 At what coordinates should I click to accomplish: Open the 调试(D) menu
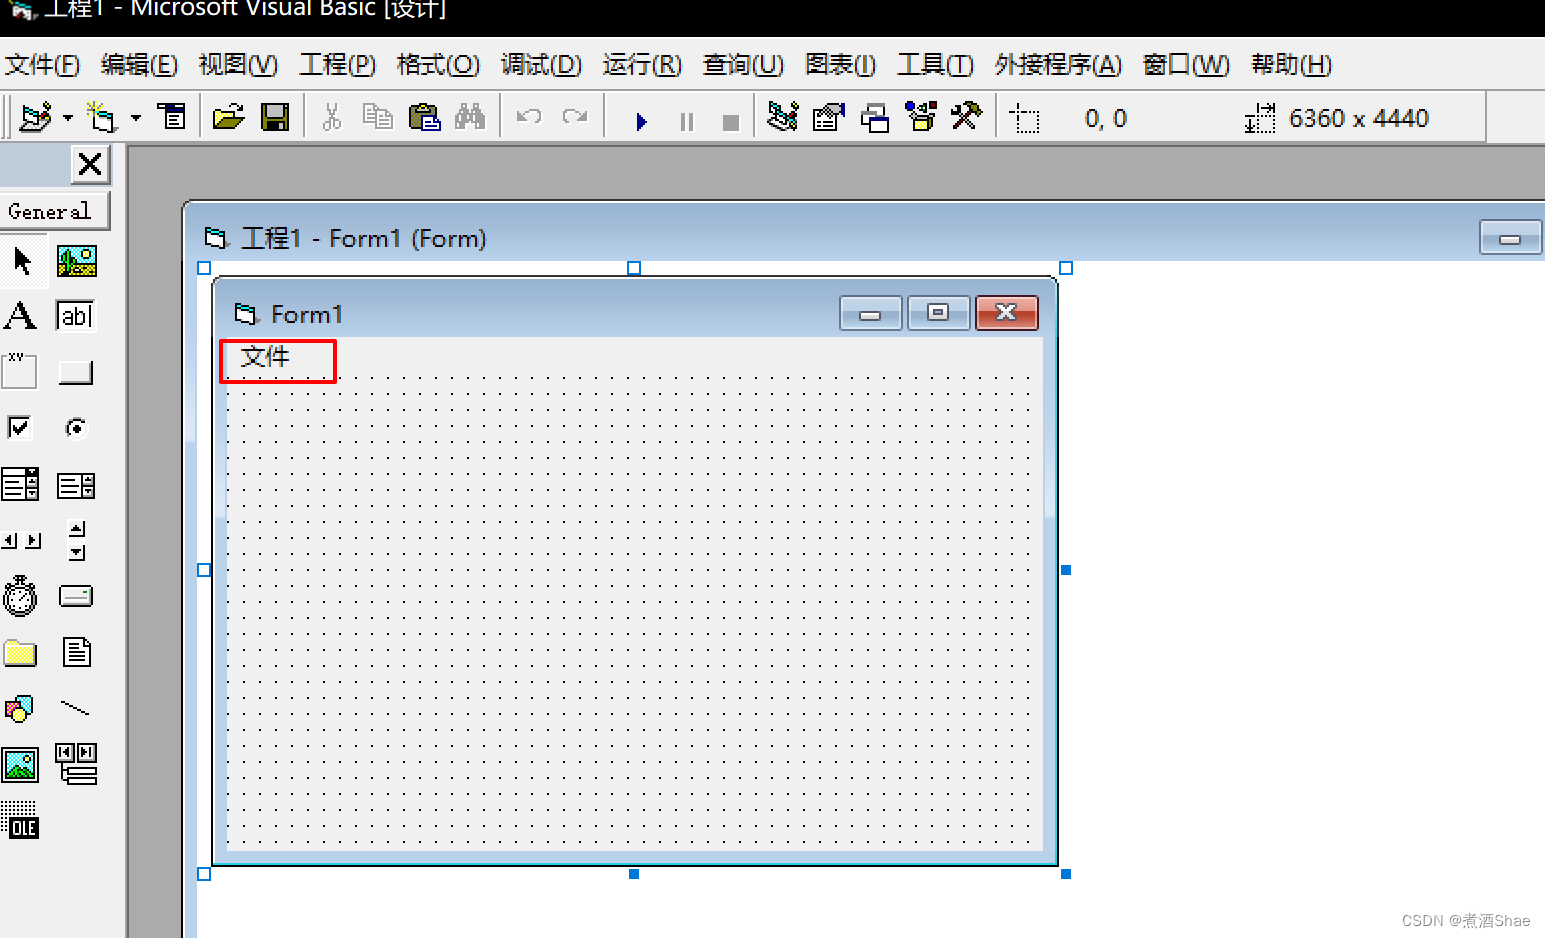tap(541, 65)
